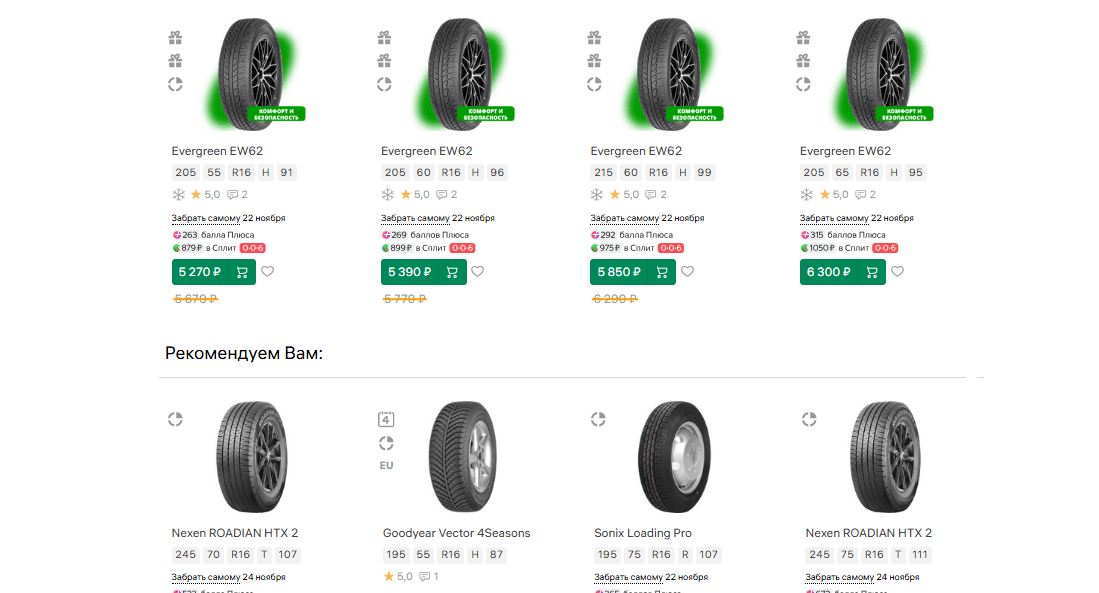Add the 5 270 ₽ Evergreen tire to cart

(242, 272)
